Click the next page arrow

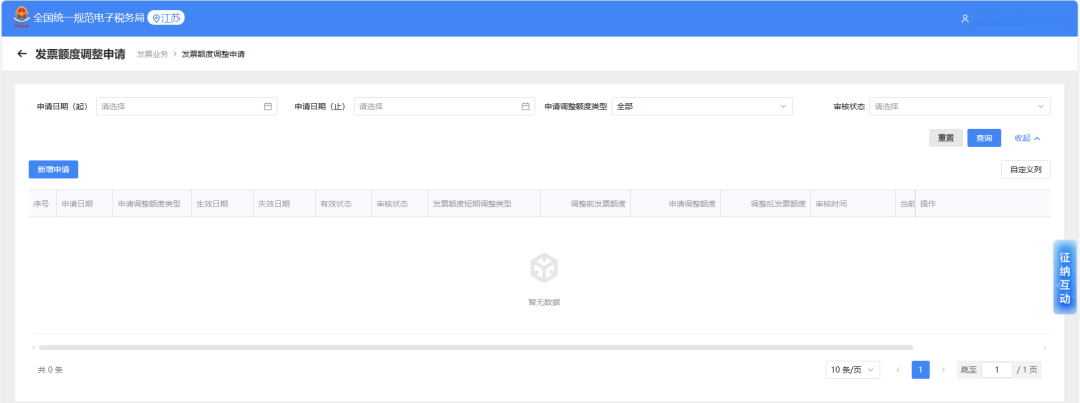(944, 370)
